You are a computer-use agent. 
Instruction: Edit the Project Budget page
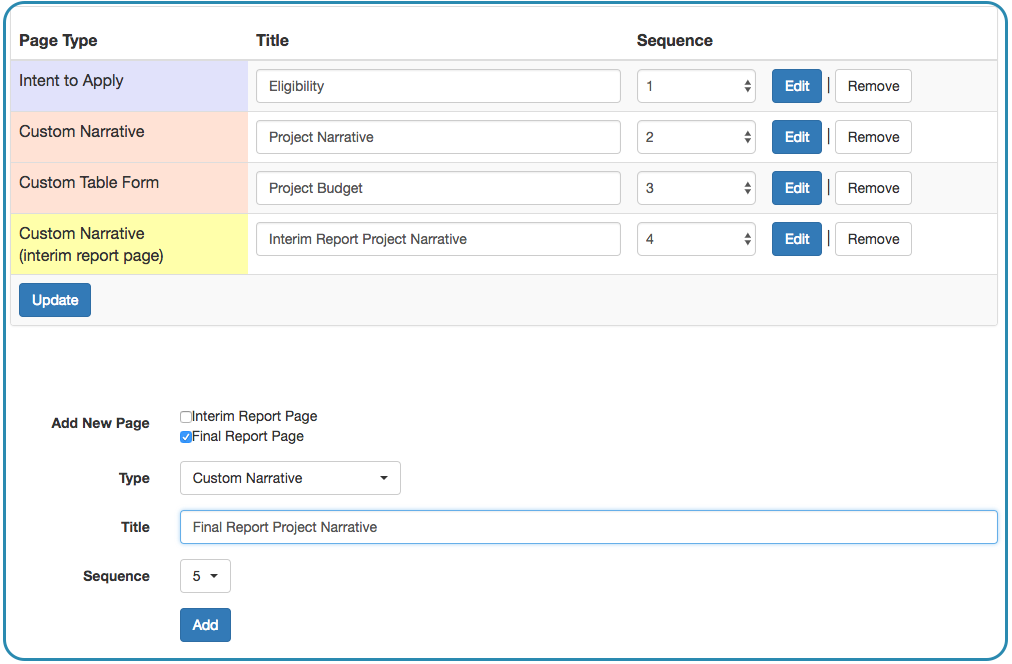pos(796,188)
